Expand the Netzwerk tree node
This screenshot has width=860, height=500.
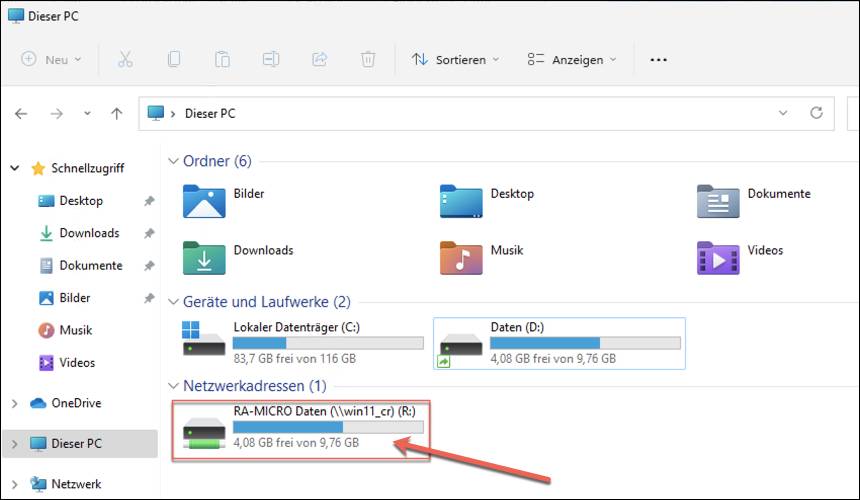(x=15, y=485)
